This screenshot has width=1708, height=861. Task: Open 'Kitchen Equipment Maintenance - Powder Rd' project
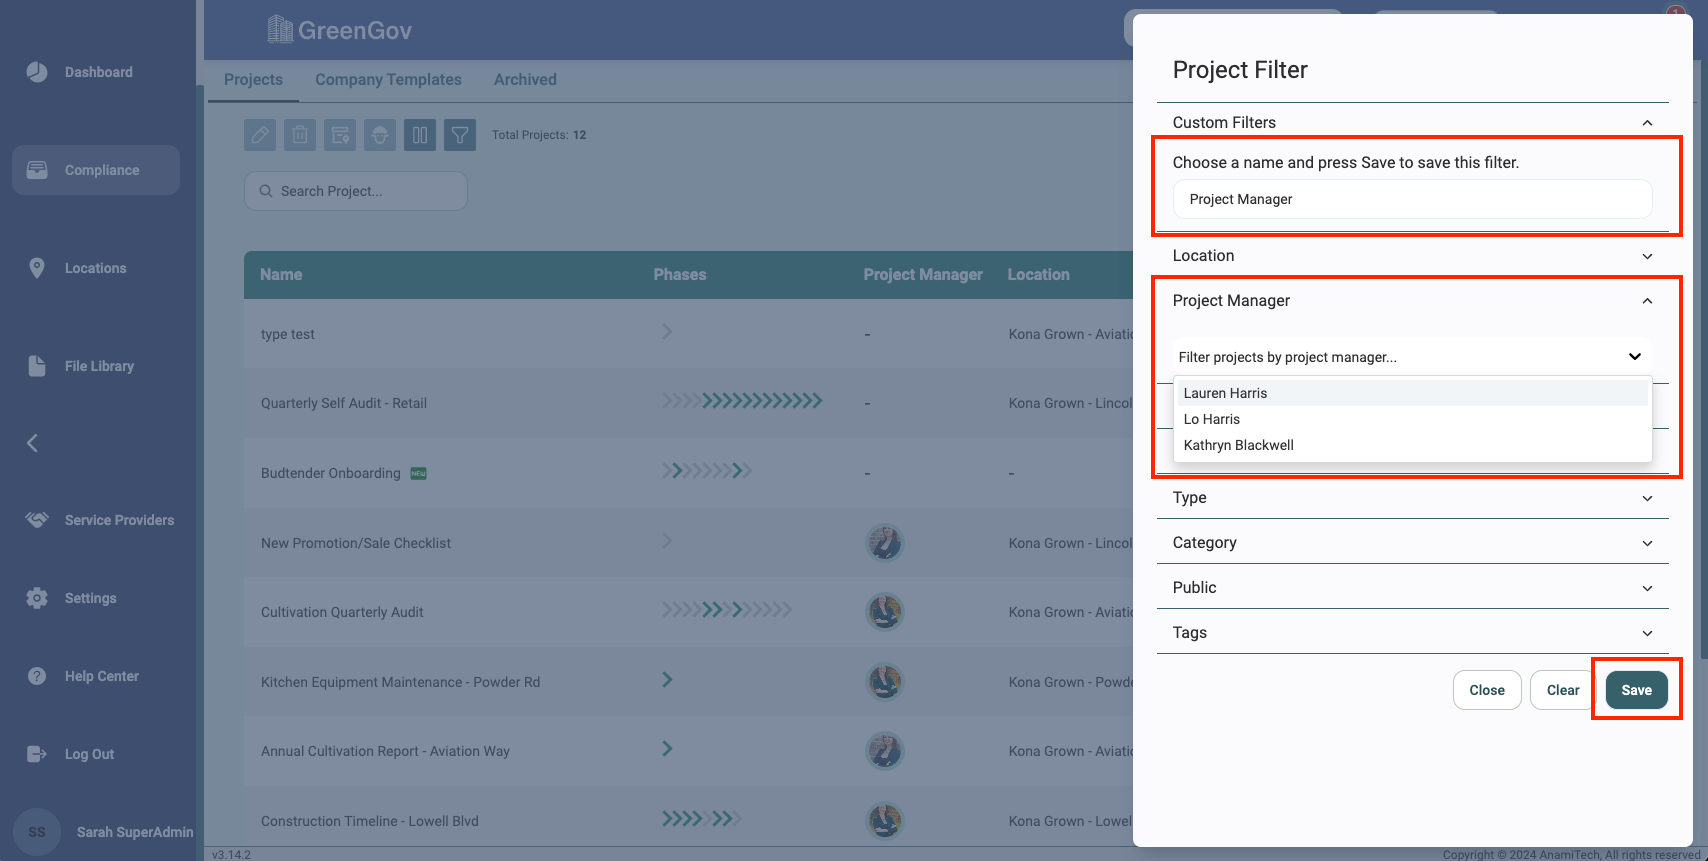pyautogui.click(x=400, y=682)
